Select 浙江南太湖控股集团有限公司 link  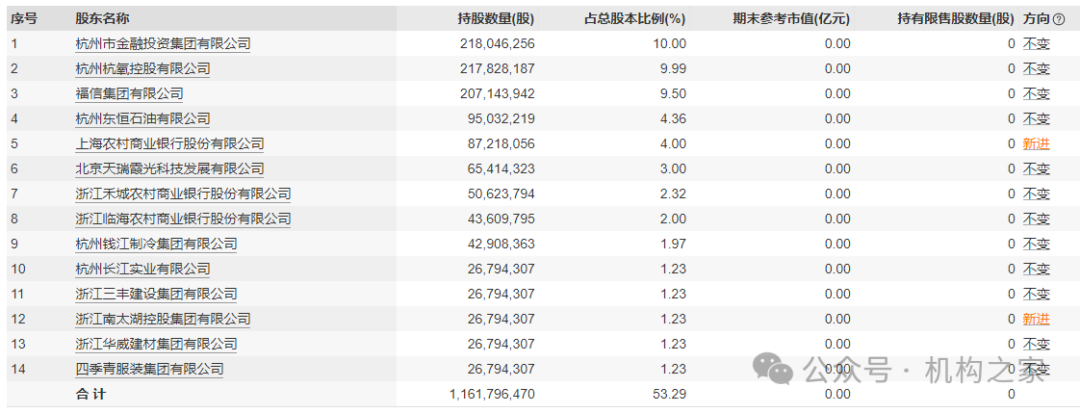(x=163, y=319)
